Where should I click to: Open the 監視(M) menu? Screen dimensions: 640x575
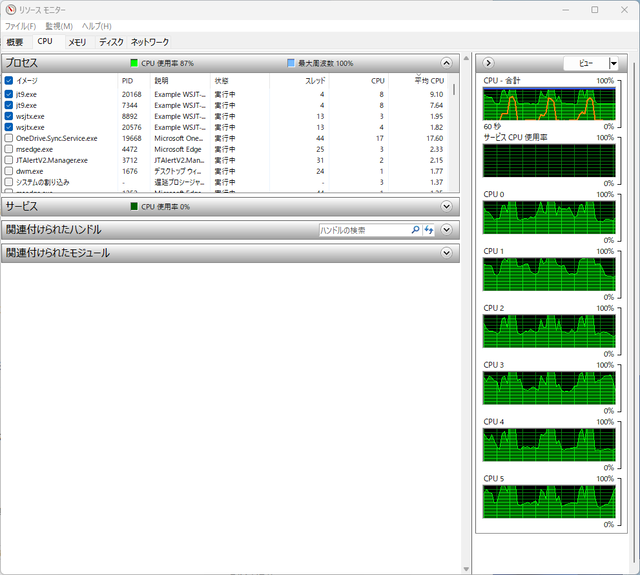pos(59,26)
